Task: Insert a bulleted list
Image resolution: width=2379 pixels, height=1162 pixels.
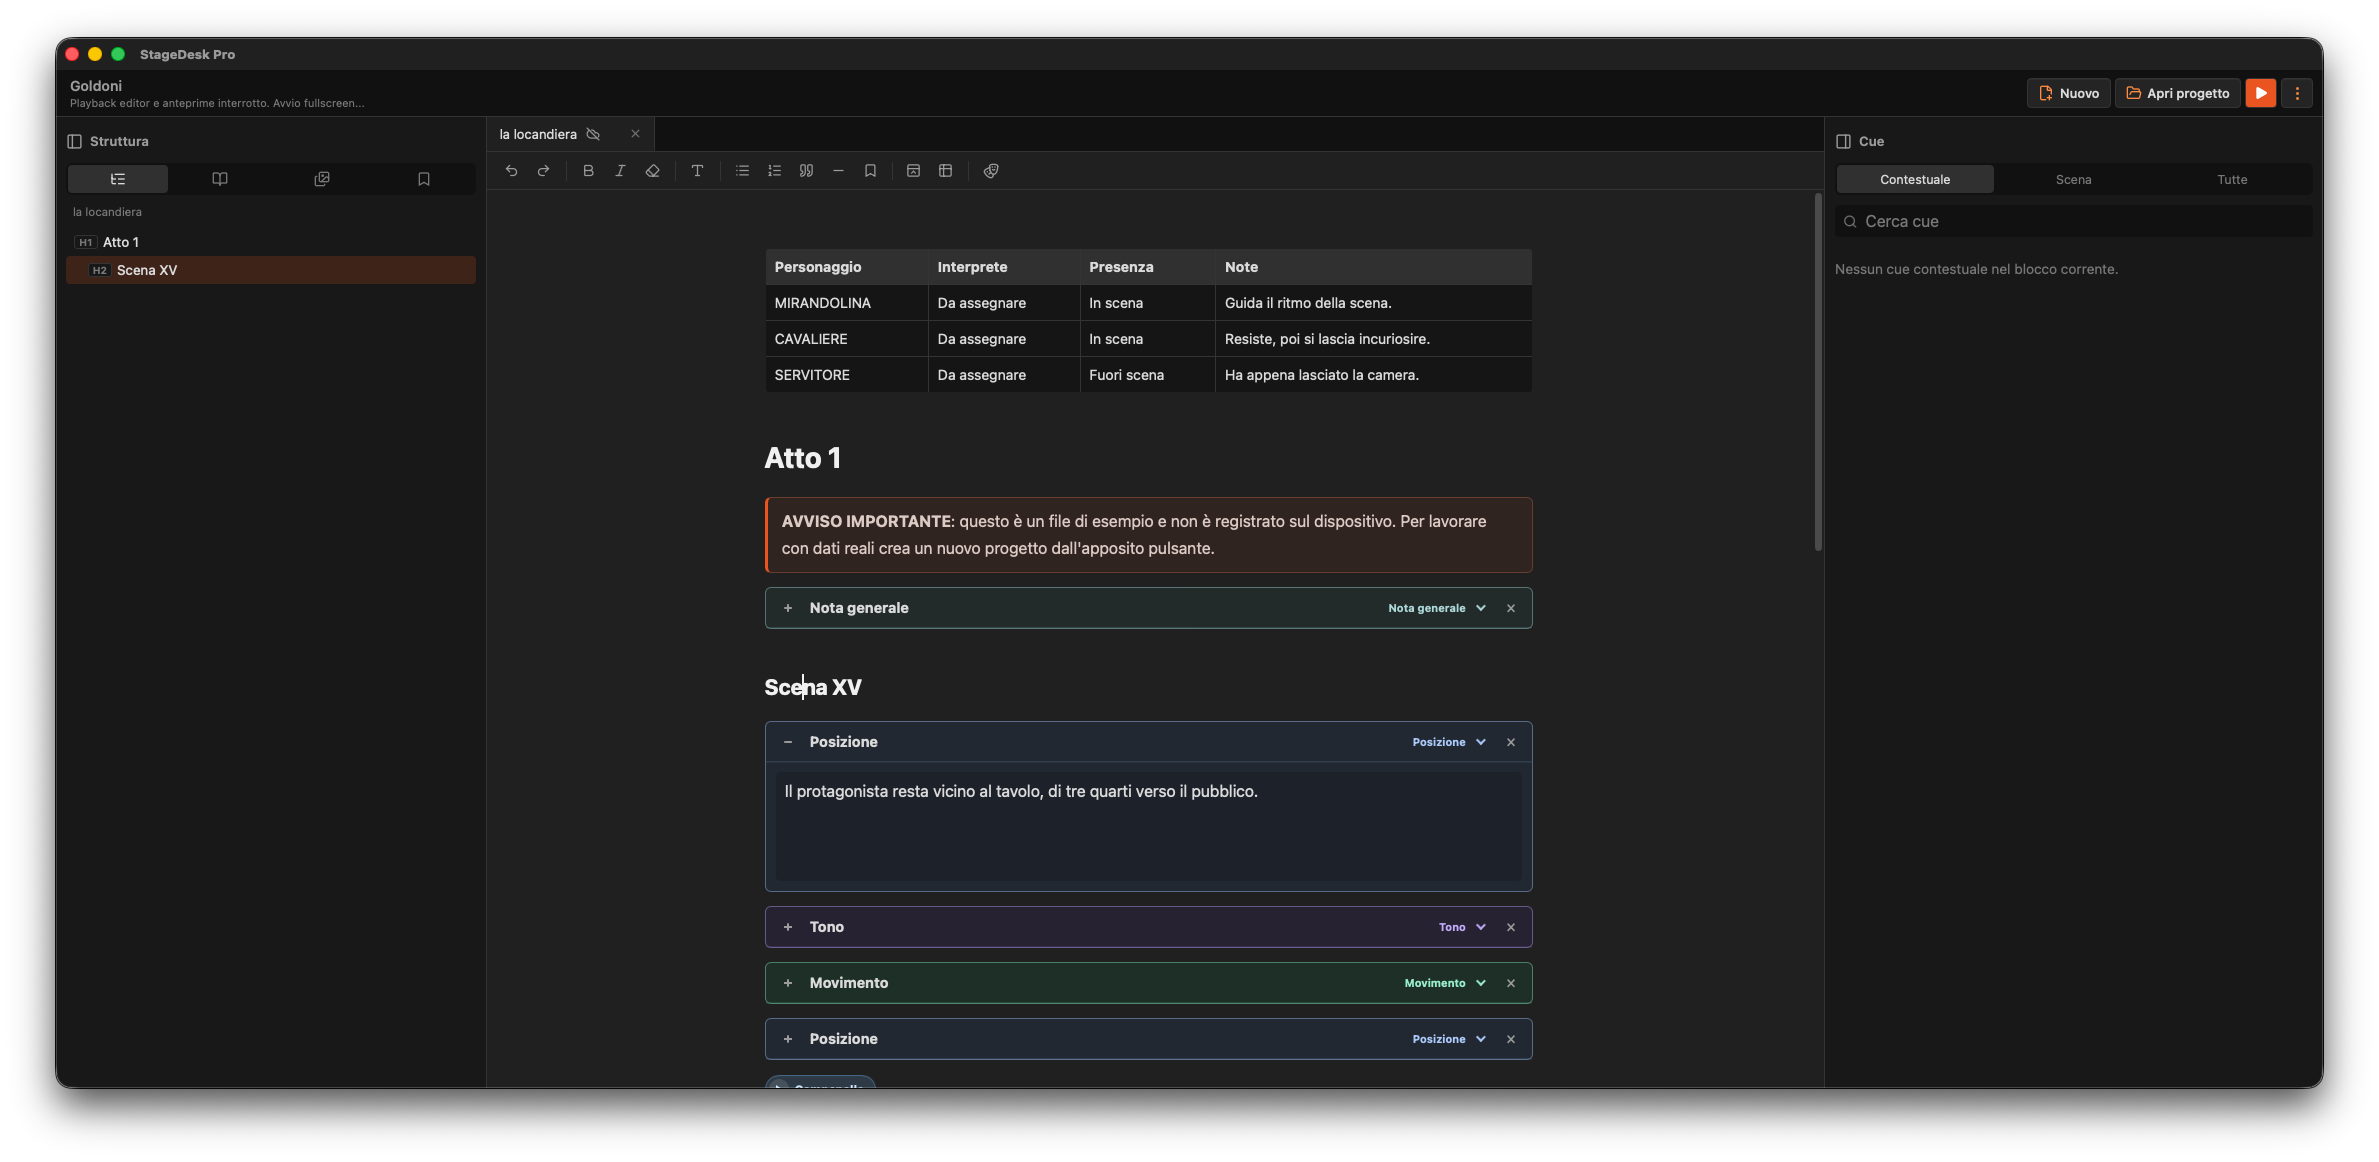Action: 742,171
